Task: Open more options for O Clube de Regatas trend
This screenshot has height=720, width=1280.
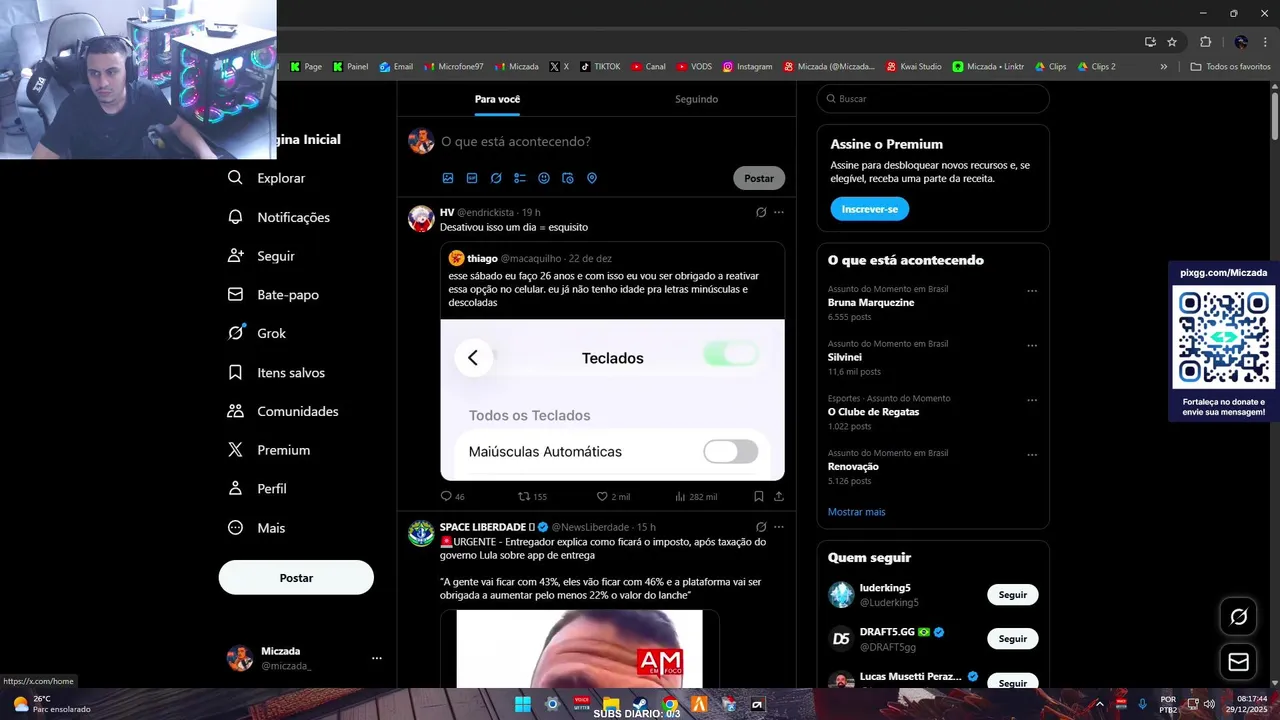Action: pos(1032,400)
